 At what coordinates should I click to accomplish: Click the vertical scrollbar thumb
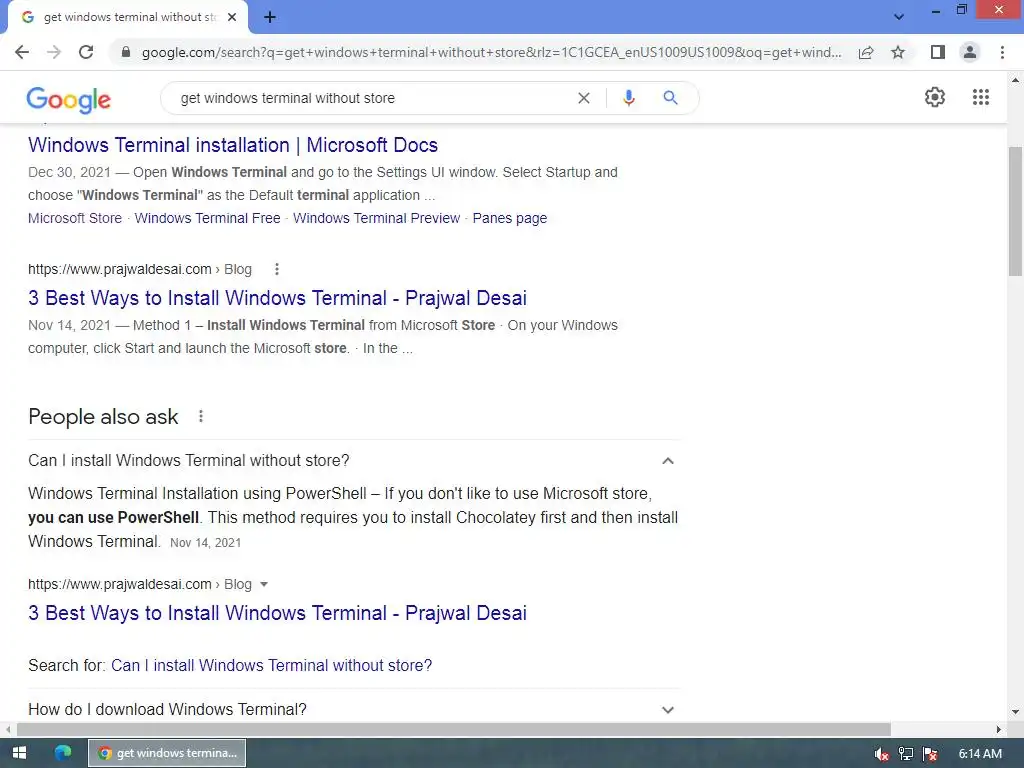click(1015, 212)
